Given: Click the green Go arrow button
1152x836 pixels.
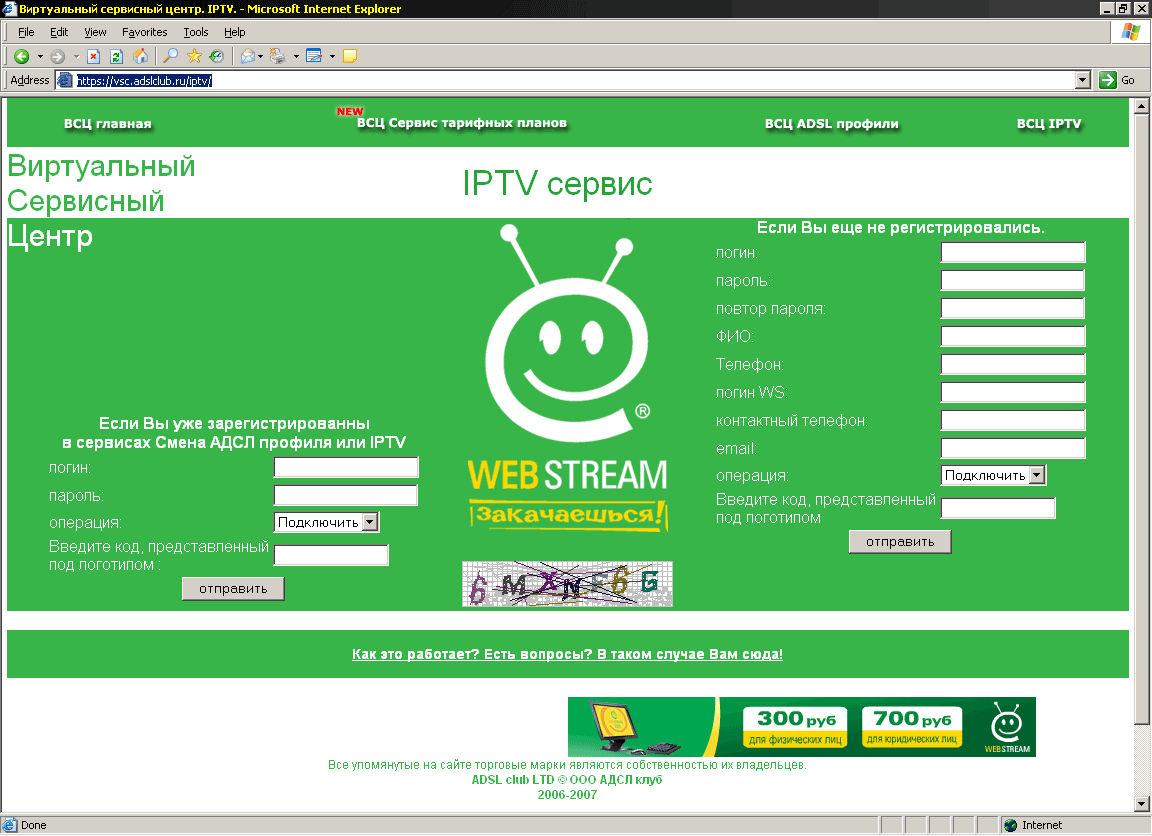Looking at the screenshot, I should point(1108,80).
